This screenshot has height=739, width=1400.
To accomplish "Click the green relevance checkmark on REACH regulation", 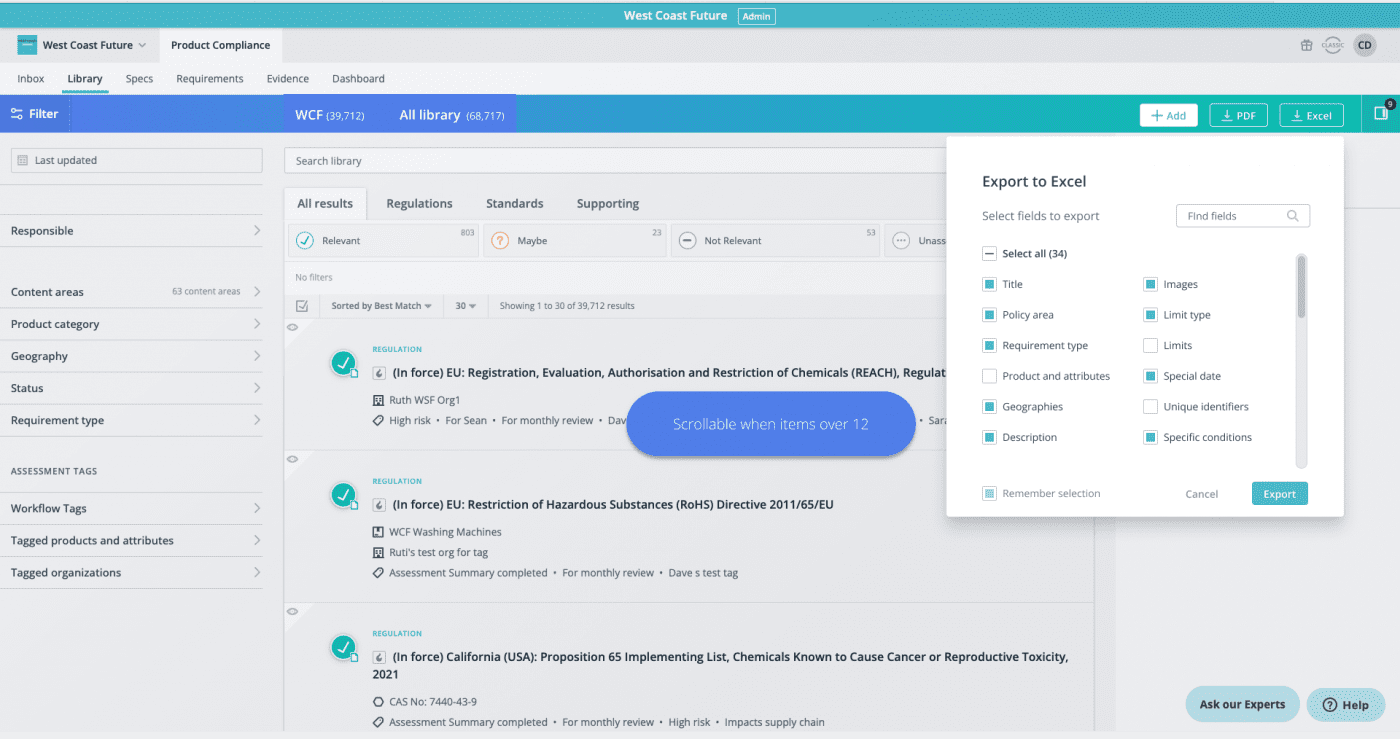I will point(344,362).
